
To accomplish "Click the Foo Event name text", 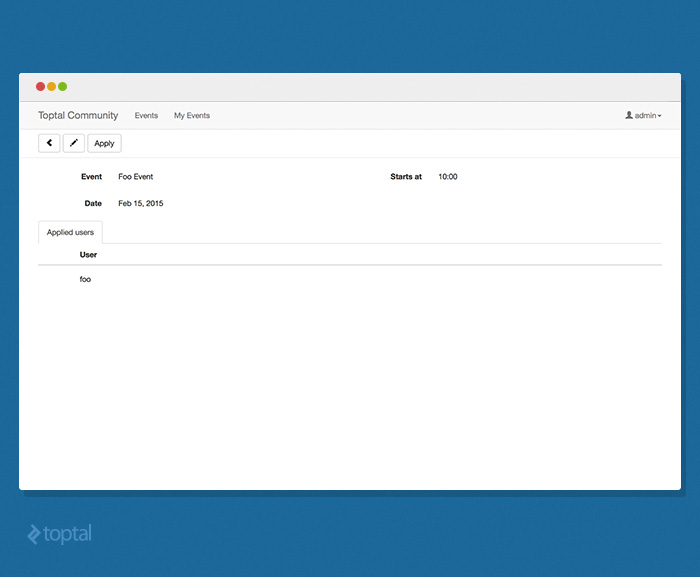I will click(x=135, y=177).
